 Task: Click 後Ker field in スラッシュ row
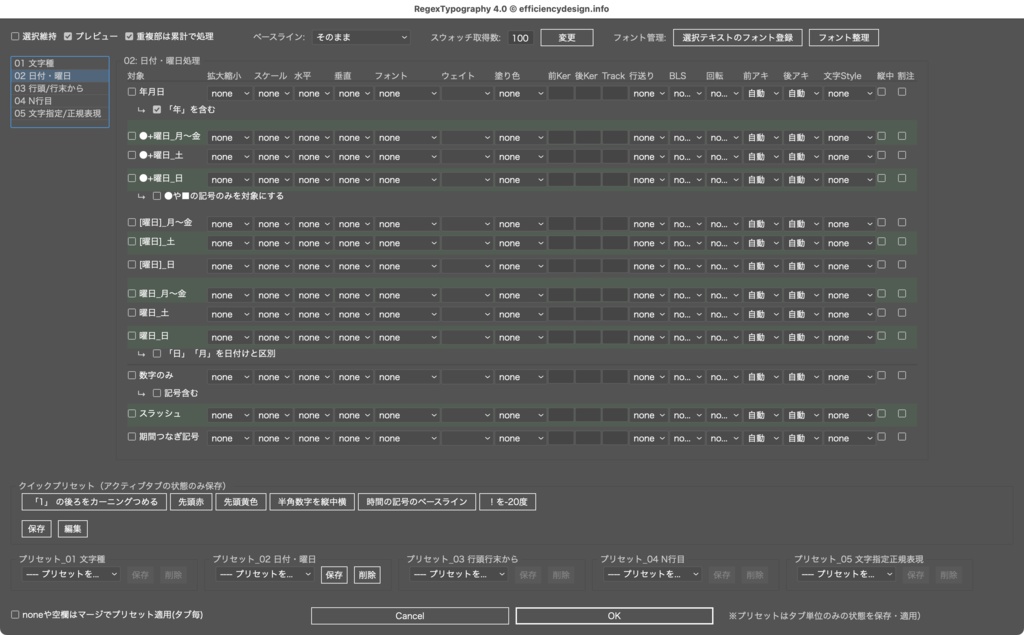coord(587,415)
